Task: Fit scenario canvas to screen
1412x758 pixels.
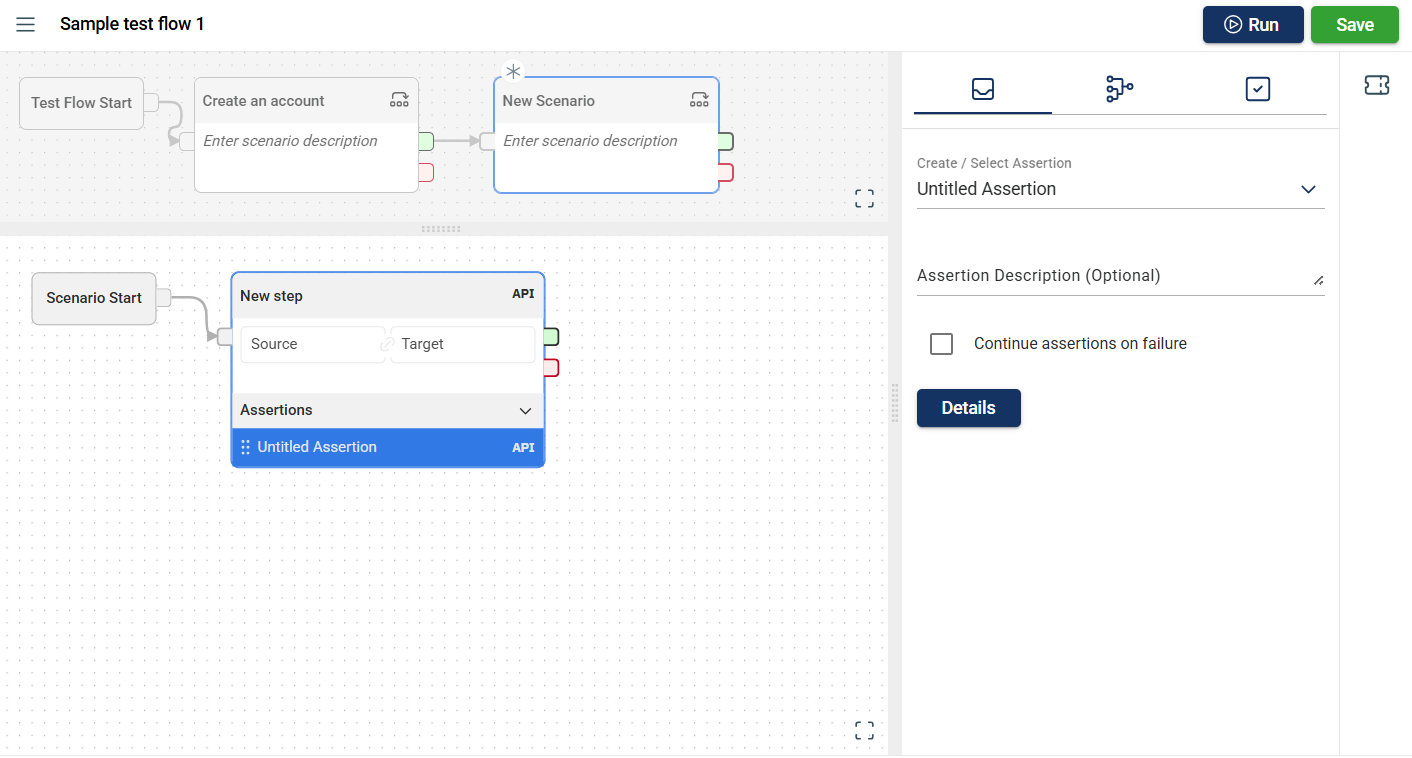Action: click(864, 731)
